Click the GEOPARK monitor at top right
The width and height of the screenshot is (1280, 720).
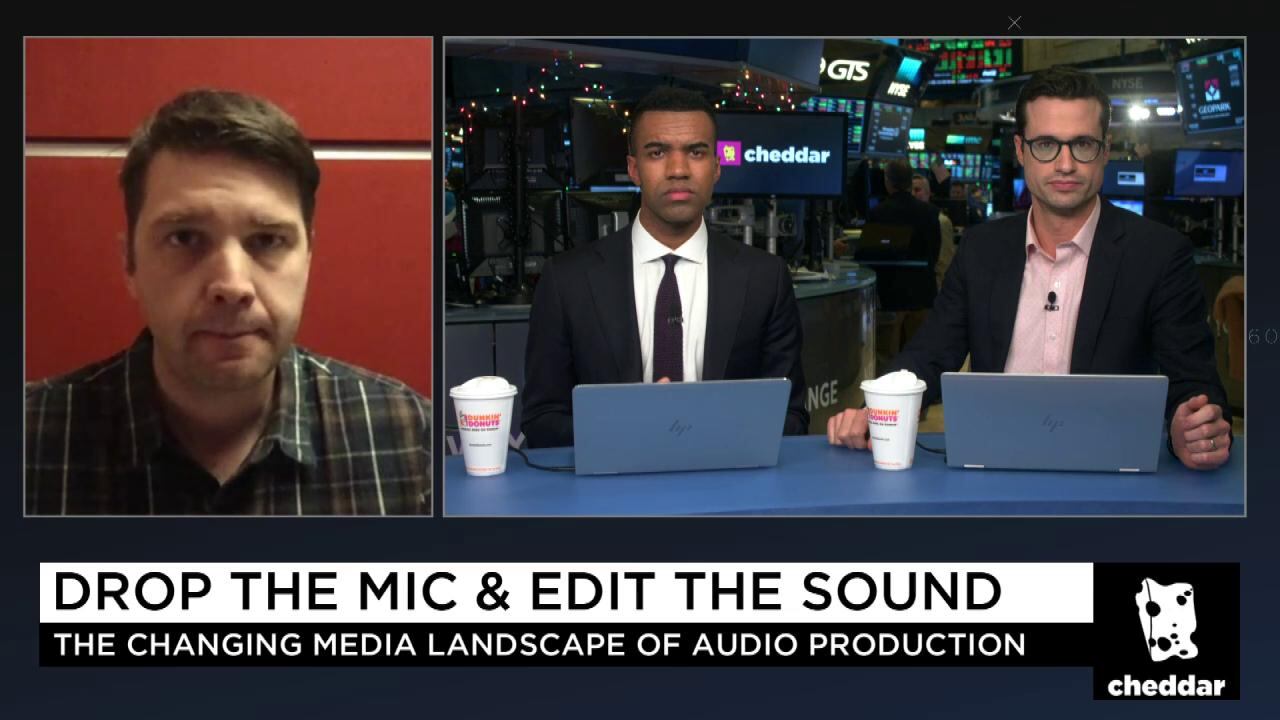[1210, 92]
